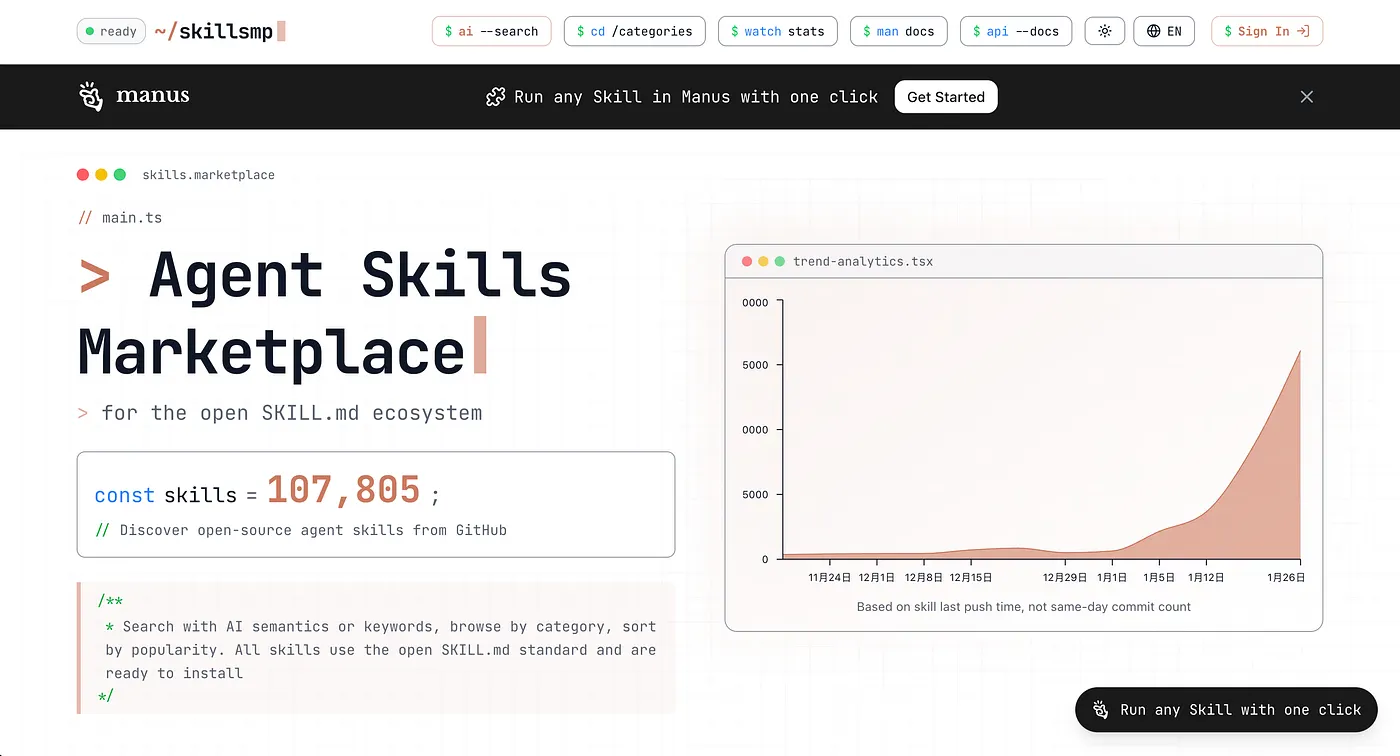Click the Manus logo icon in banner

coord(91,96)
